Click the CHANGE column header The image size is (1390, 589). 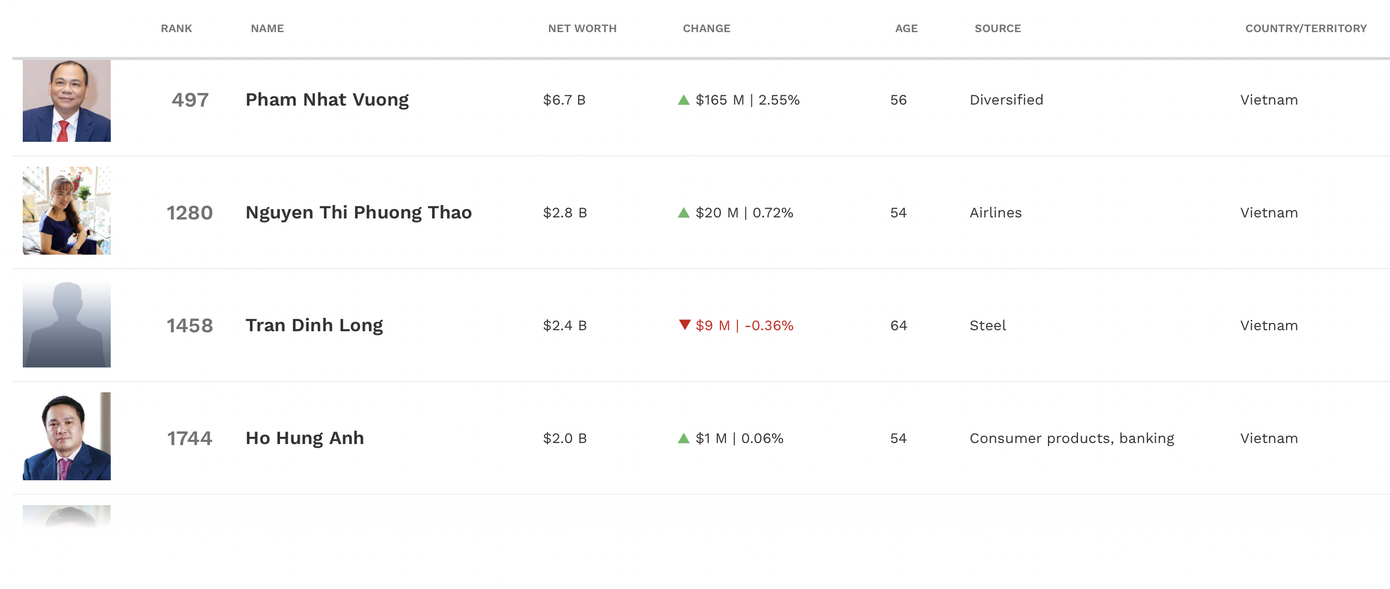707,28
